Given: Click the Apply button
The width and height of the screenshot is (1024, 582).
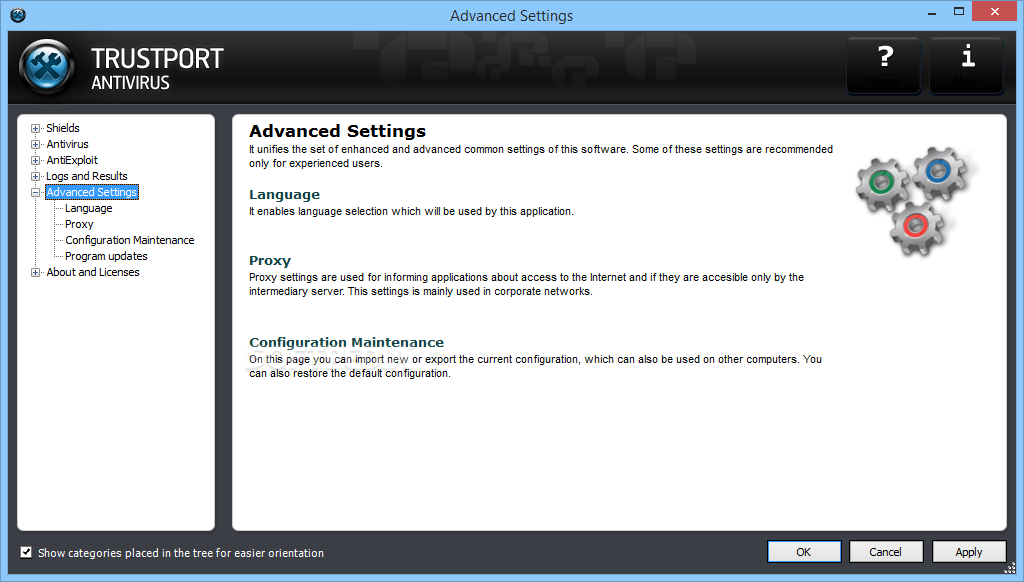Looking at the screenshot, I should click(968, 552).
